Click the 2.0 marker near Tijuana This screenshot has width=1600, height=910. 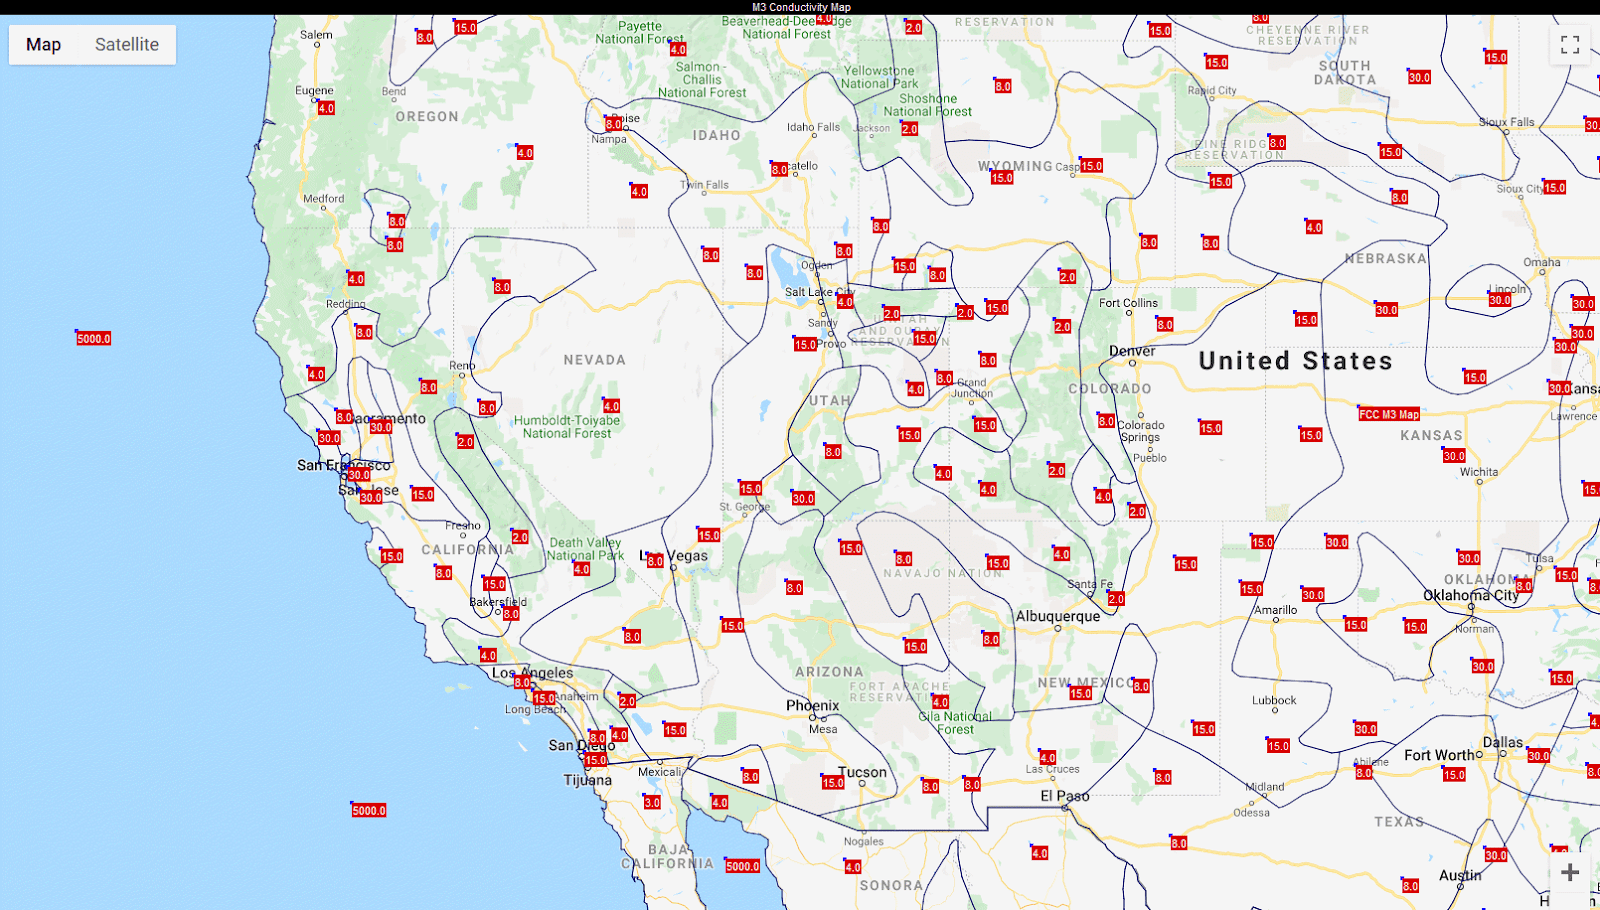[628, 701]
